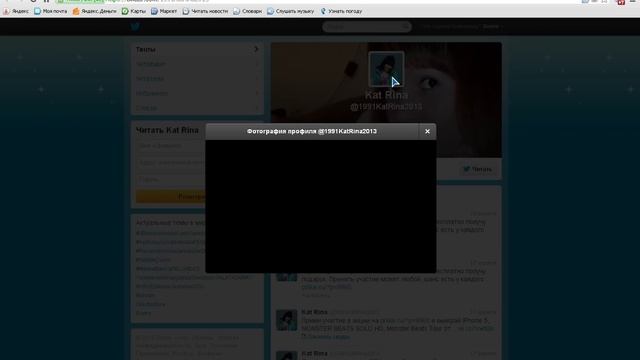Click the Twitter bird logo
The height and width of the screenshot is (360, 640).
tap(135, 27)
